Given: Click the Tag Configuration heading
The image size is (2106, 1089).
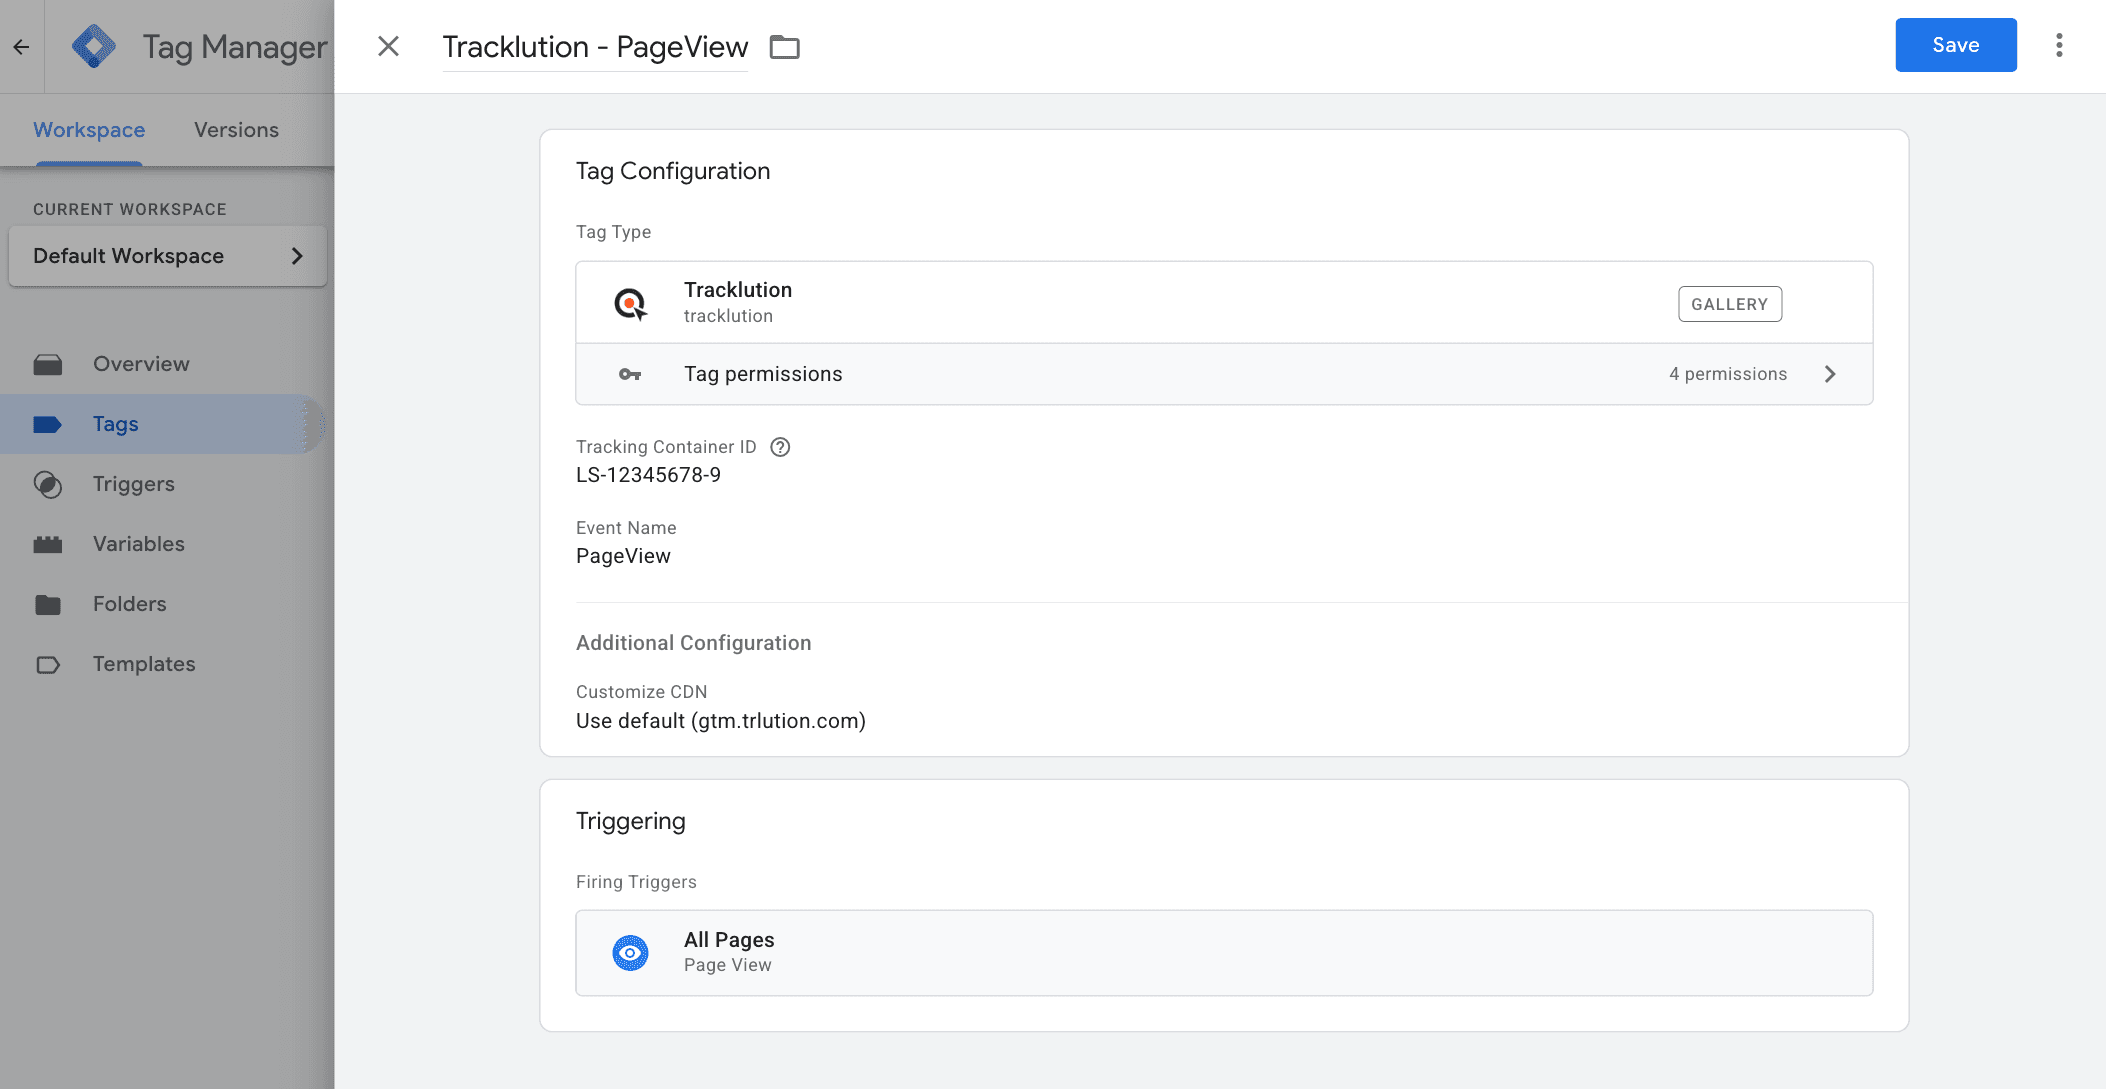Looking at the screenshot, I should coord(673,171).
